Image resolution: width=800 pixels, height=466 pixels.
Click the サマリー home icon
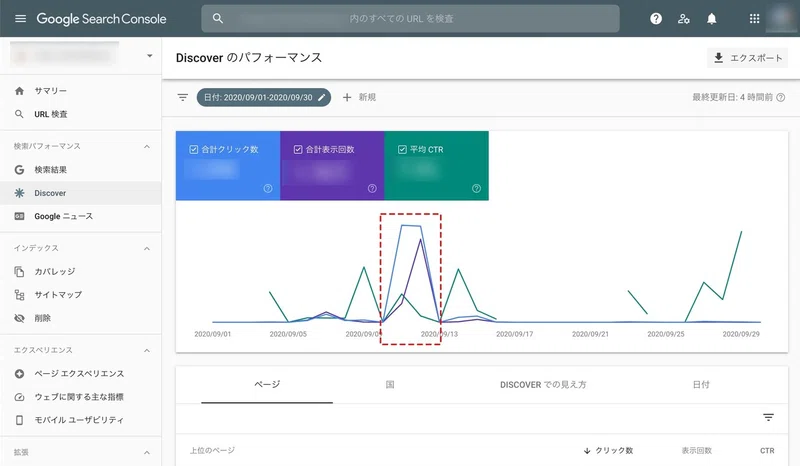point(19,91)
